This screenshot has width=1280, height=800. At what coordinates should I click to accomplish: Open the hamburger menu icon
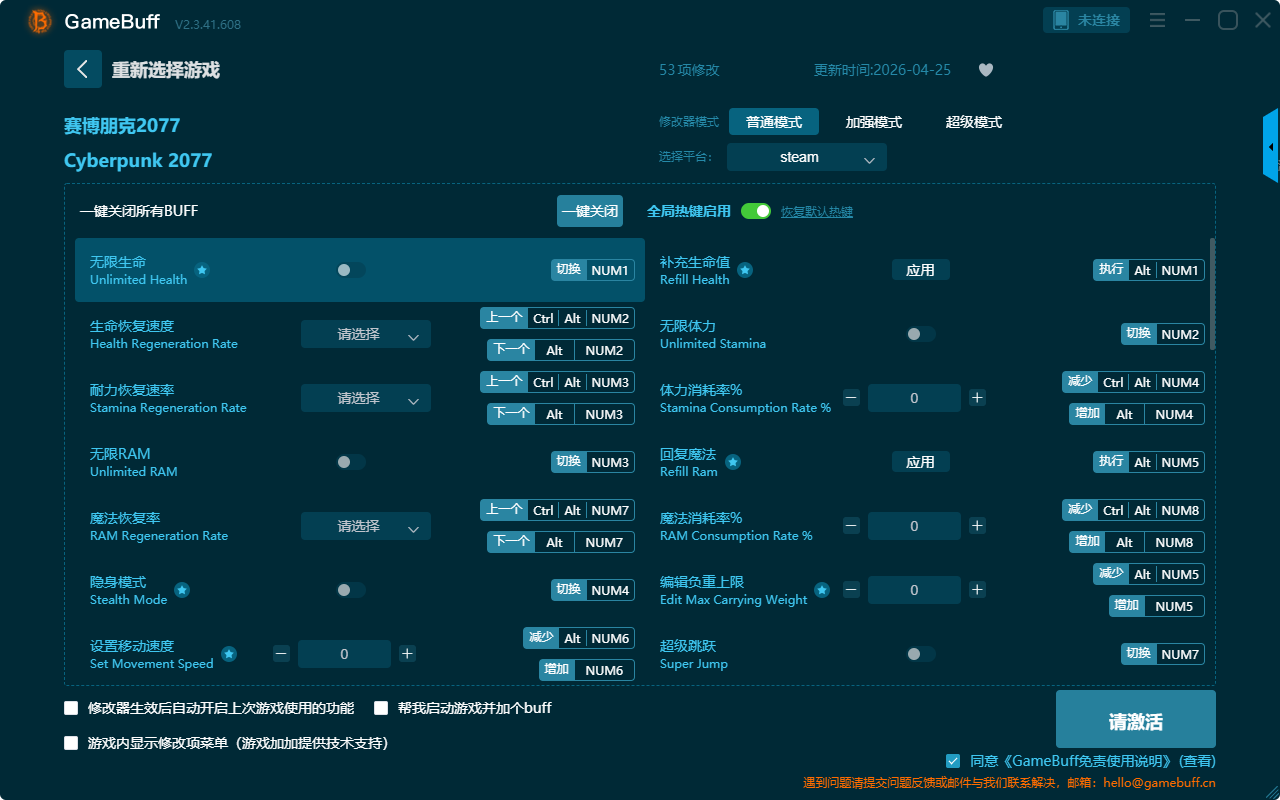coord(1157,20)
